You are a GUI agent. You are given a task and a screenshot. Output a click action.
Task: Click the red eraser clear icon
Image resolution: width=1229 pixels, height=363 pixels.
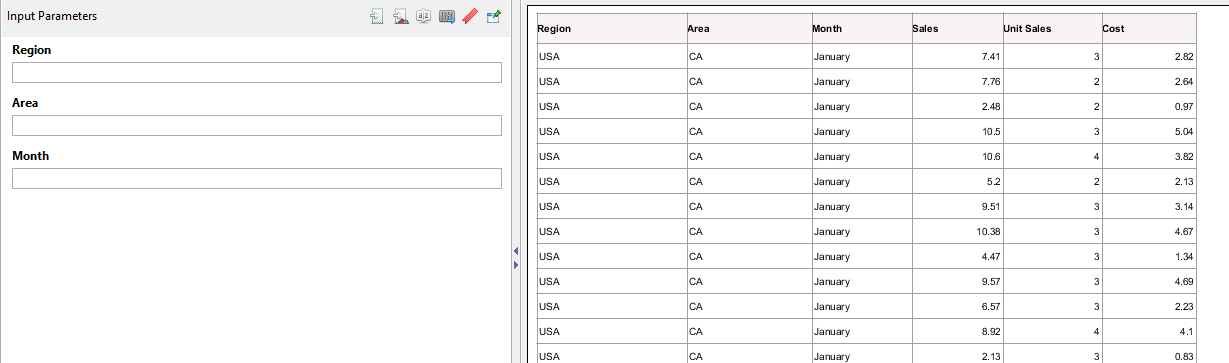pos(470,17)
